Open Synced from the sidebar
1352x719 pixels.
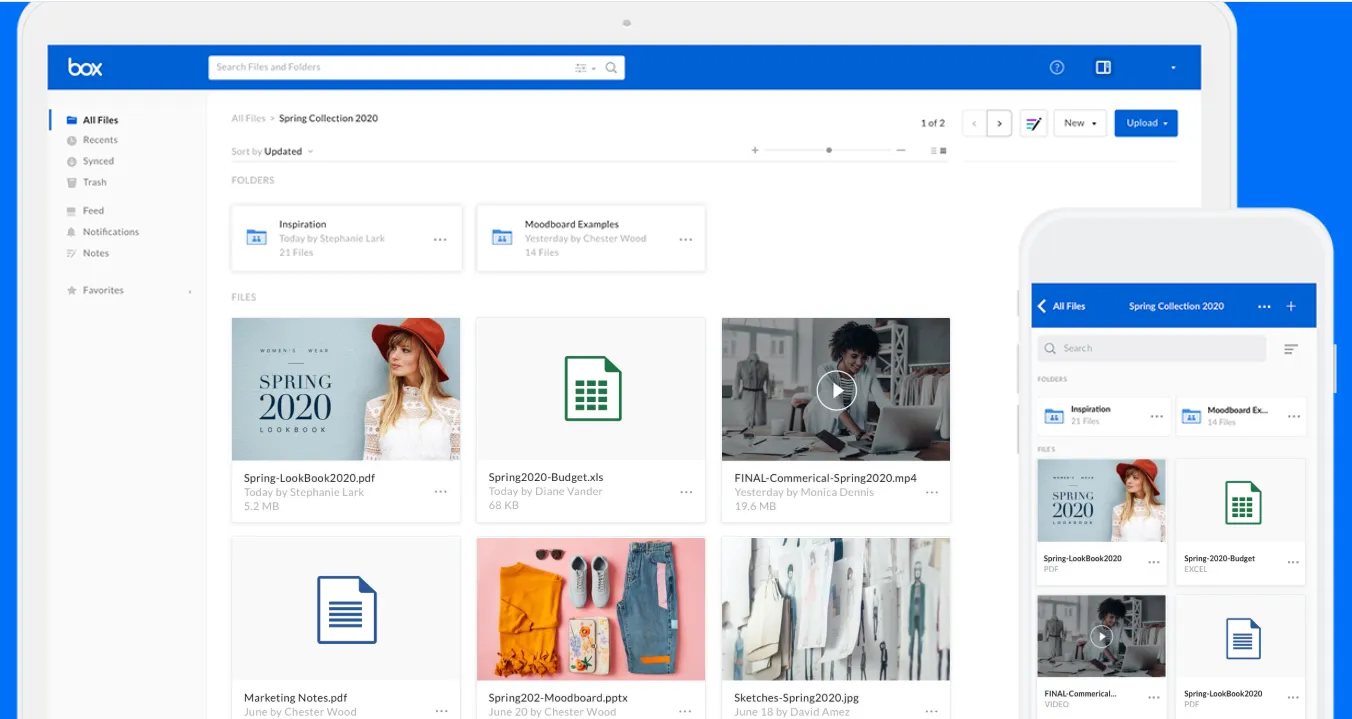click(97, 160)
